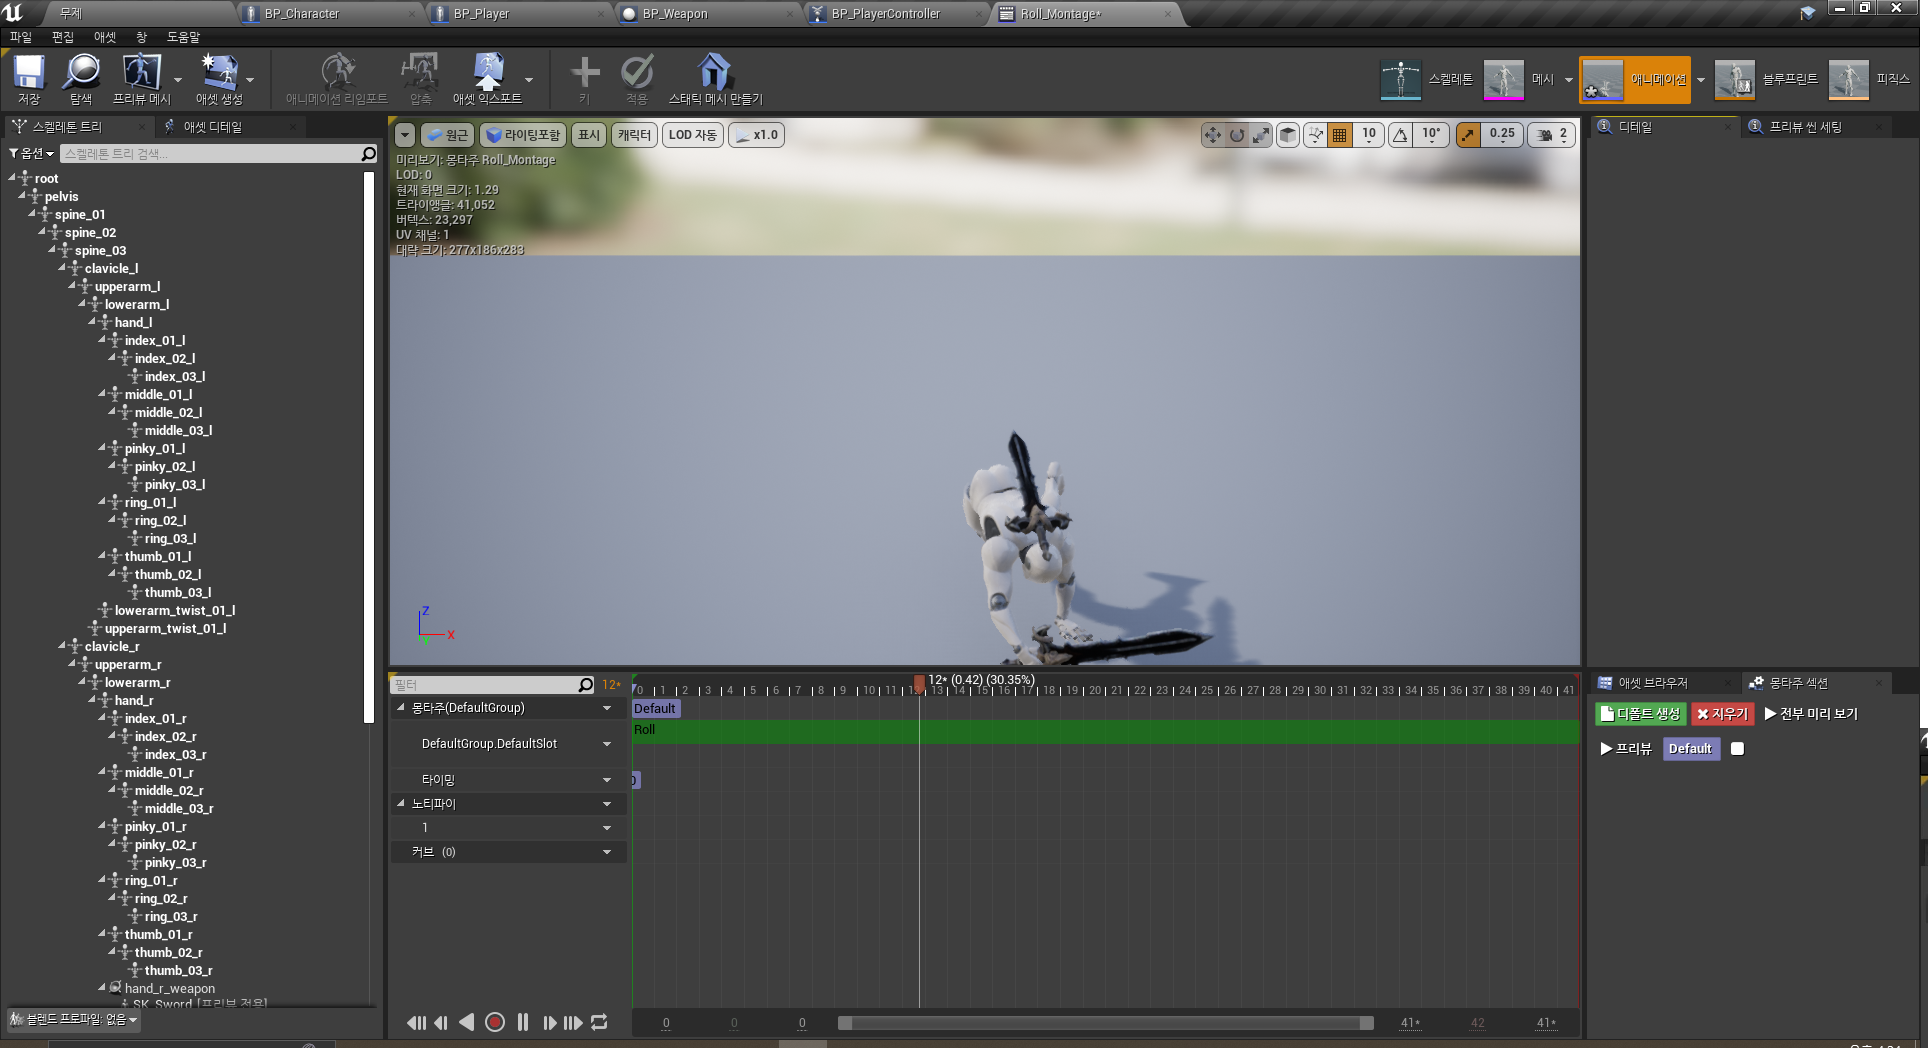Switch to Skeleton editor mode
Viewport: 1928px width, 1048px height.
[x=1426, y=80]
